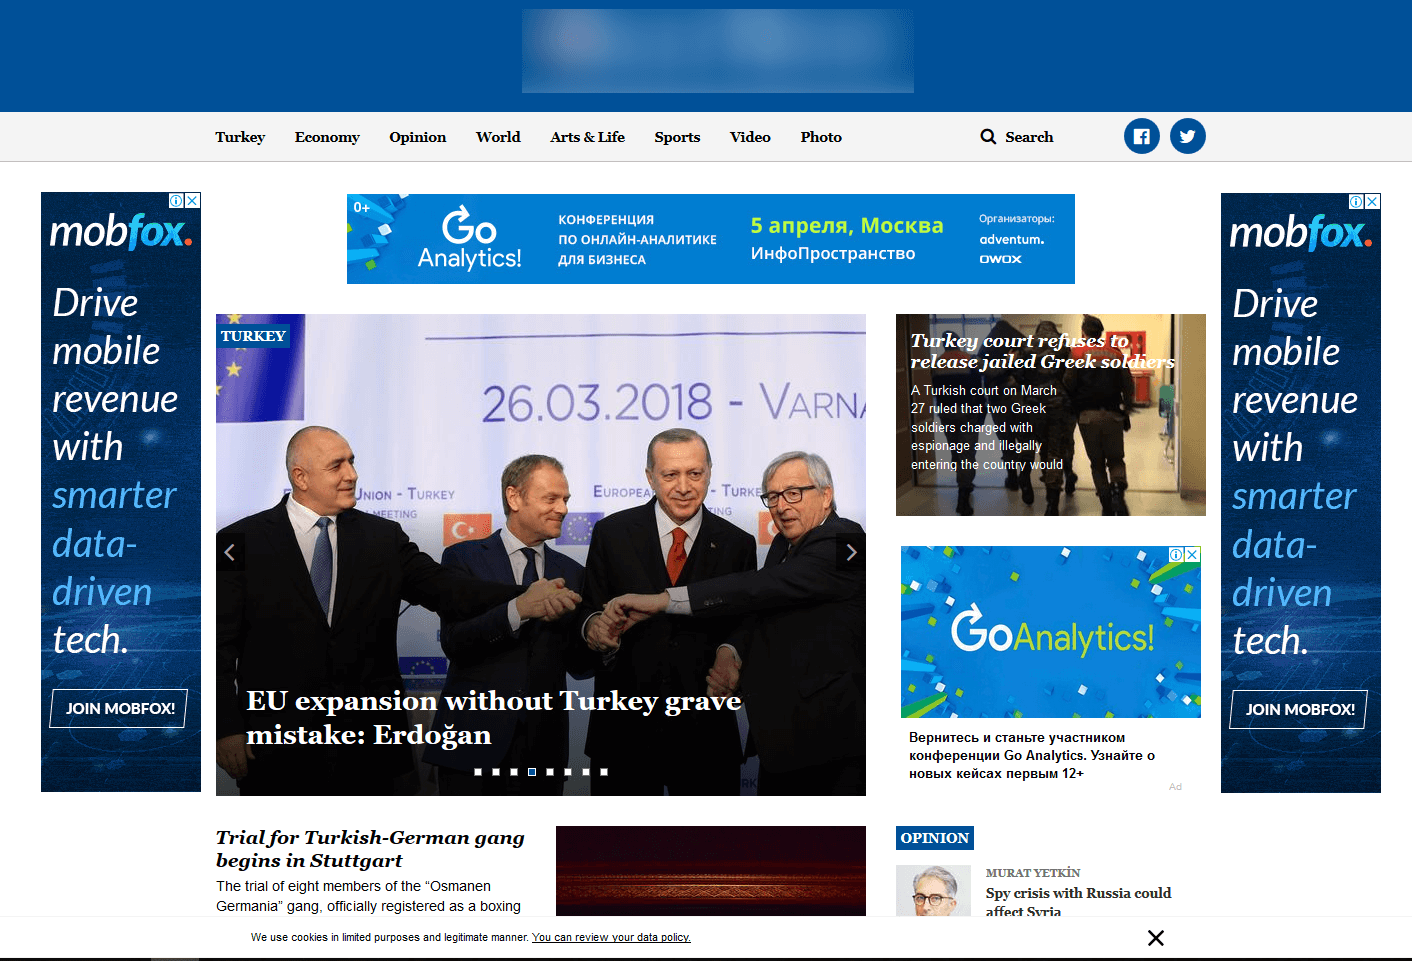Image resolution: width=1412 pixels, height=961 pixels.
Task: Close the right mobfox ad
Action: click(1372, 202)
